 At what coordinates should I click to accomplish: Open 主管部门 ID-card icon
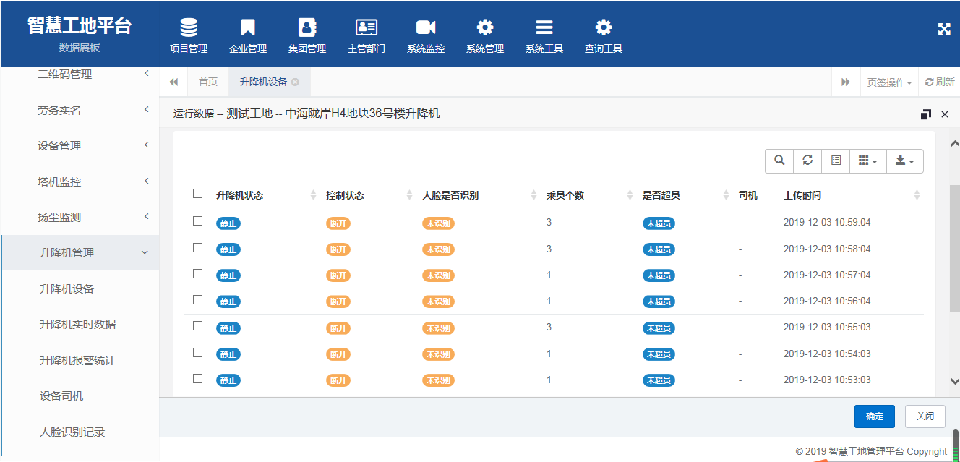[366, 28]
